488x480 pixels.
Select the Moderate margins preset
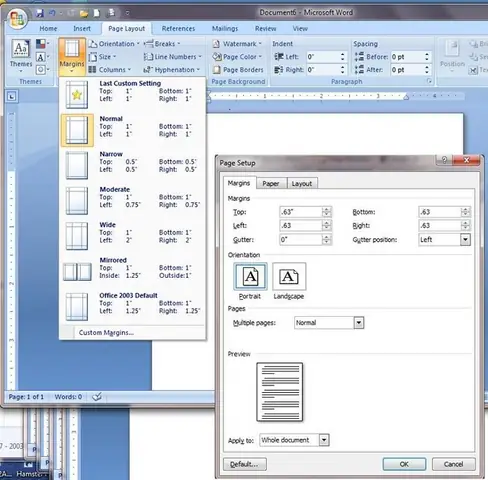point(133,200)
